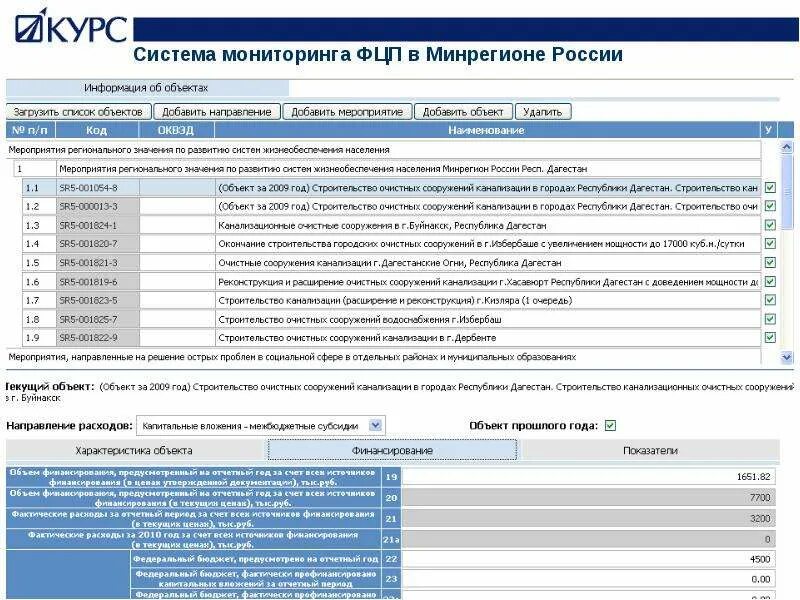
Task: Switch to Характеристика объекта tab
Action: (134, 451)
